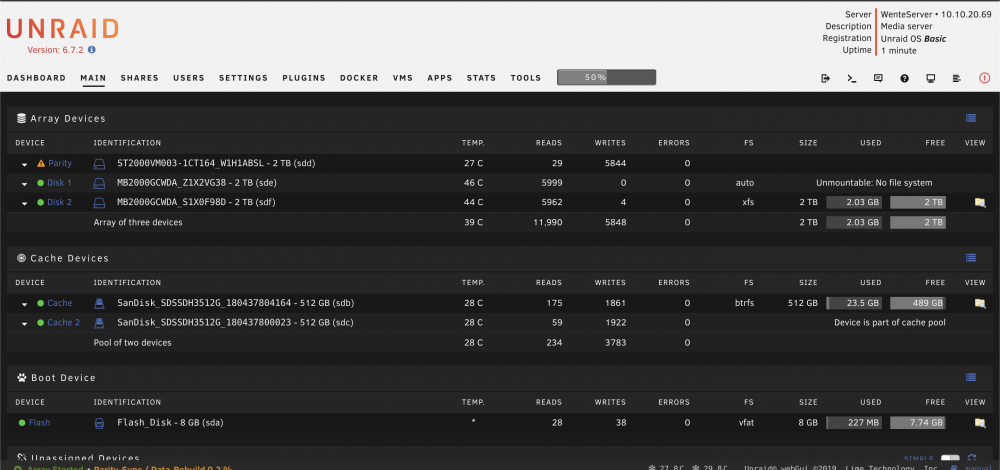The image size is (1000, 470).
Task: Click 'Device is part of cache pool' text
Action: pyautogui.click(x=890, y=323)
